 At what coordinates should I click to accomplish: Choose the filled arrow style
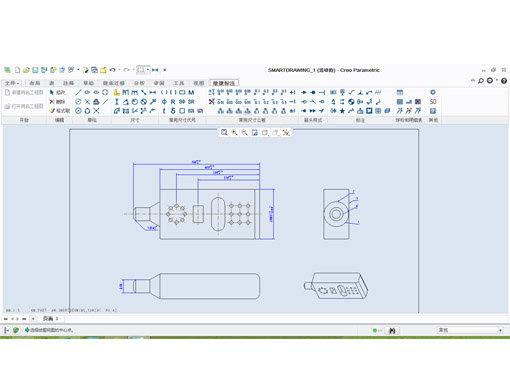(304, 92)
